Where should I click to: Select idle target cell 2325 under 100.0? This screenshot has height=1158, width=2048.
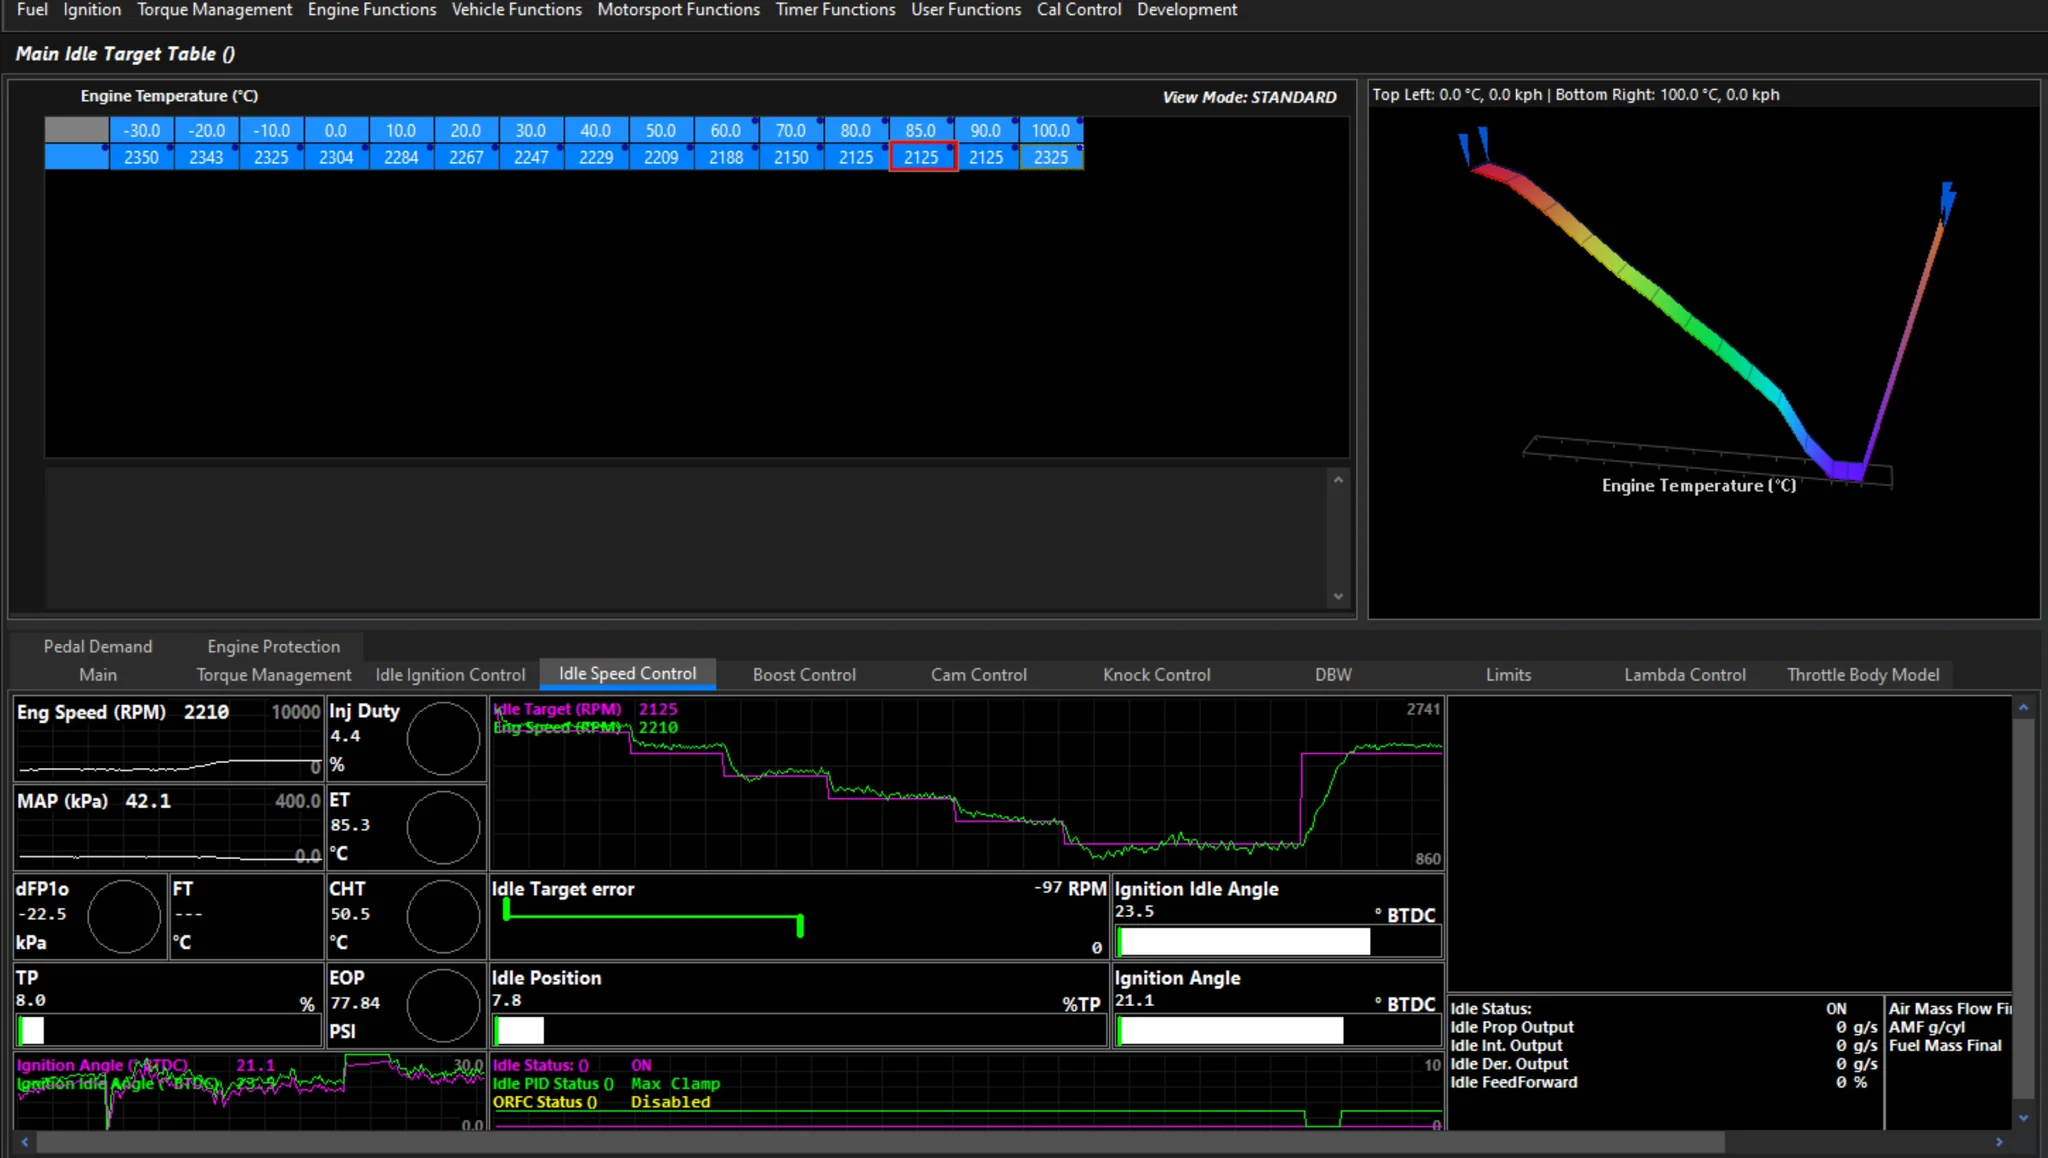[x=1051, y=157]
